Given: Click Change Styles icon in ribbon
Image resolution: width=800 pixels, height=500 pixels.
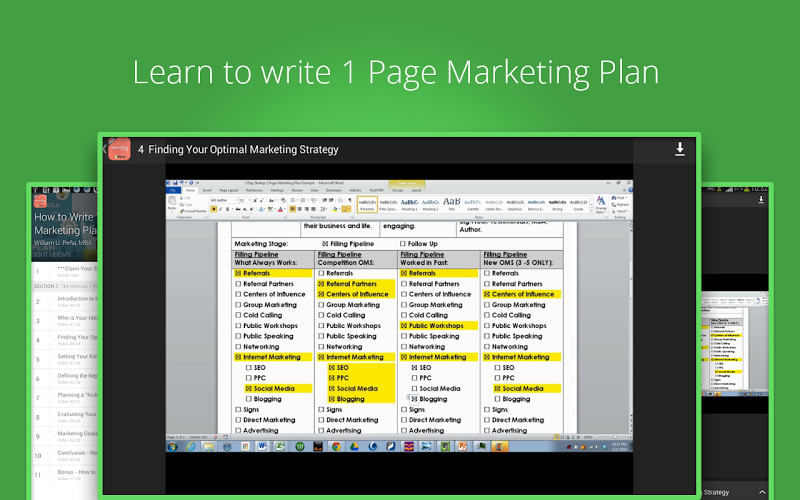Looking at the screenshot, I should tap(601, 204).
